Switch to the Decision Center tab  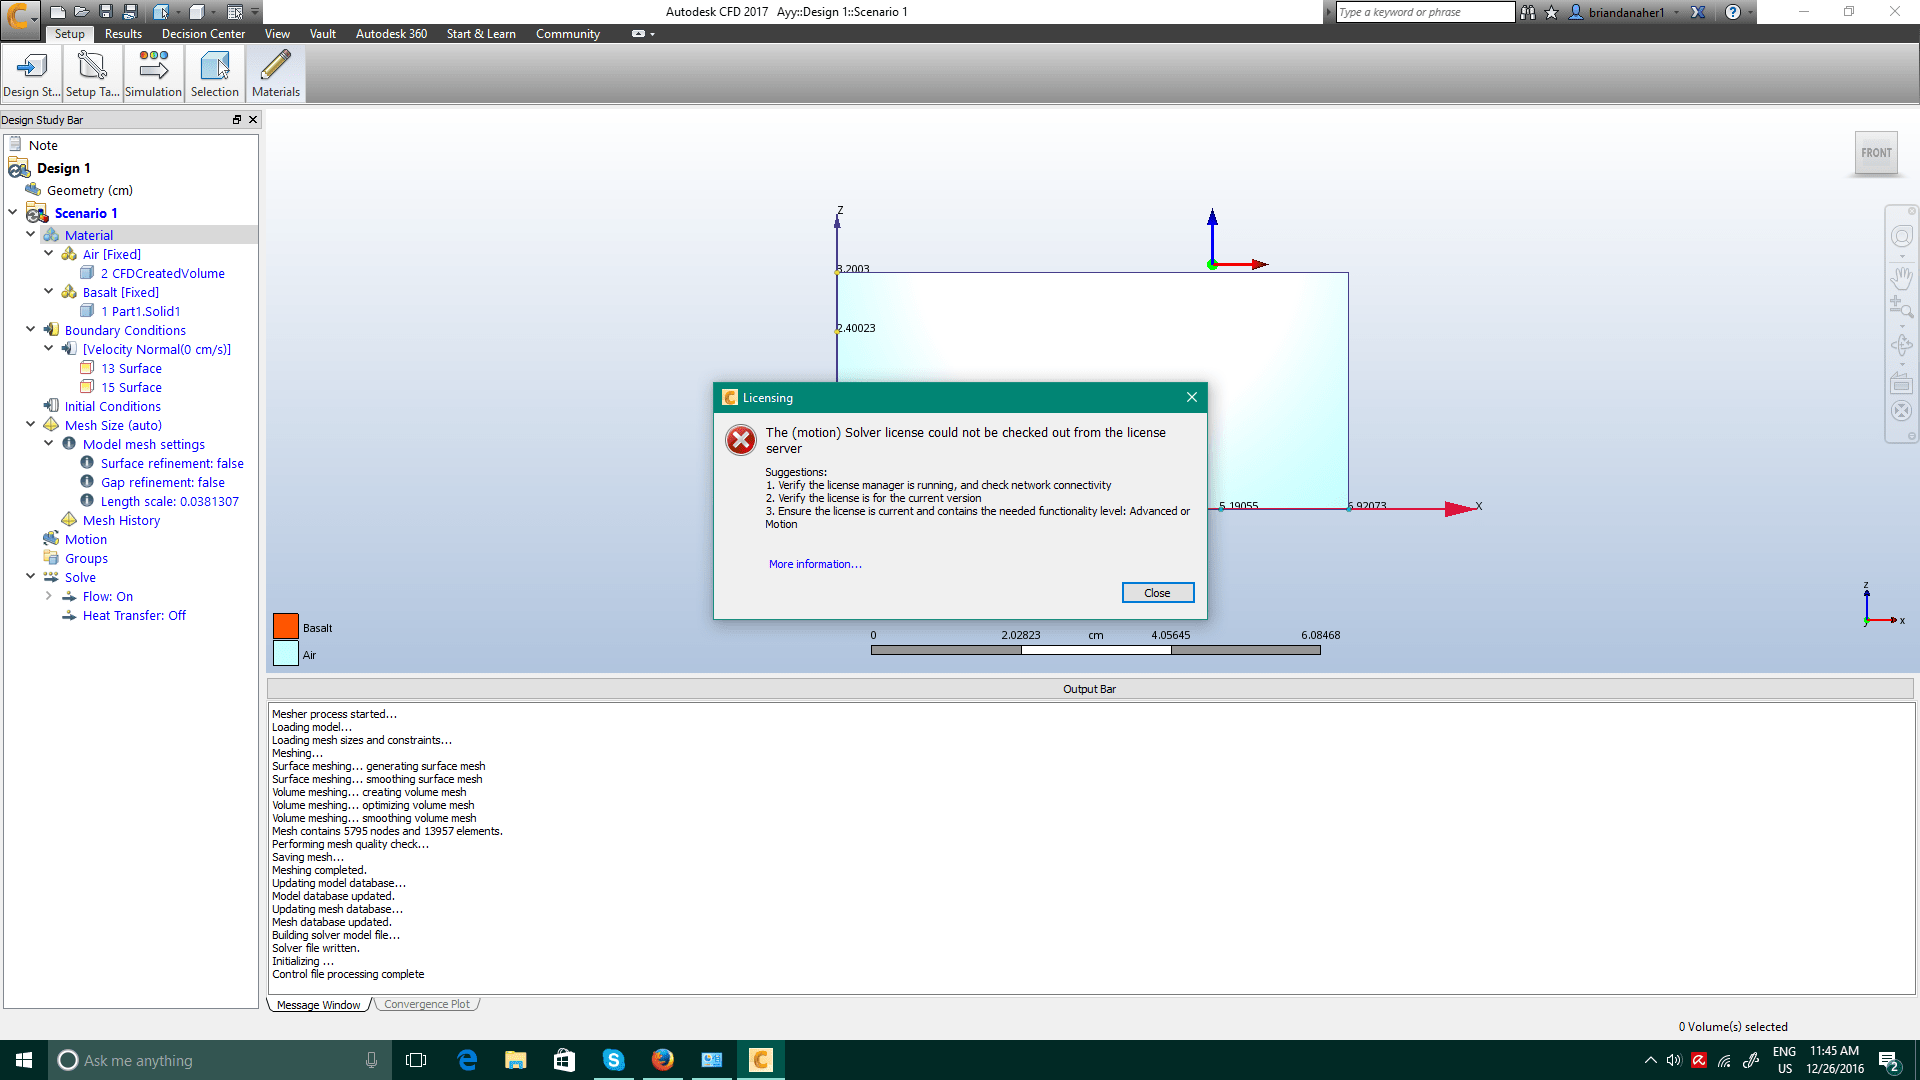pyautogui.click(x=203, y=34)
